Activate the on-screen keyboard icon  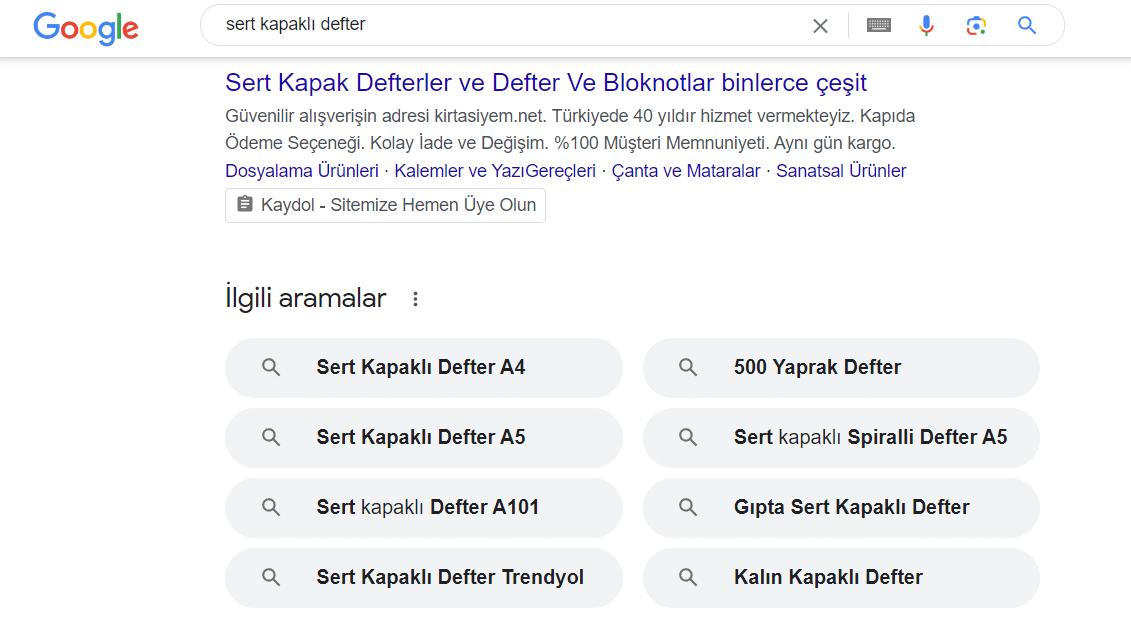click(878, 25)
